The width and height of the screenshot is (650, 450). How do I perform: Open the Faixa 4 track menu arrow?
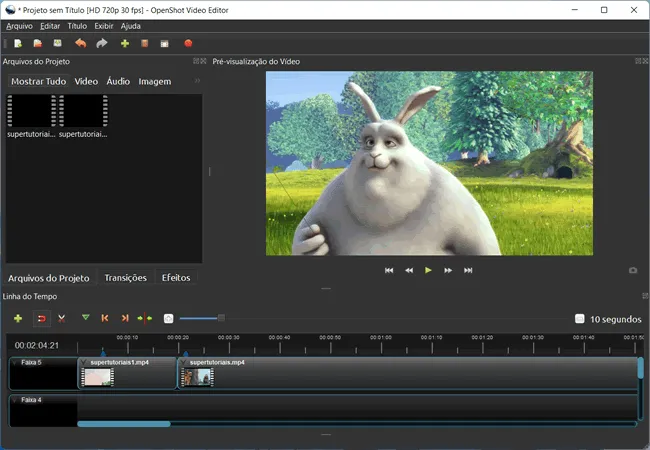[15, 400]
